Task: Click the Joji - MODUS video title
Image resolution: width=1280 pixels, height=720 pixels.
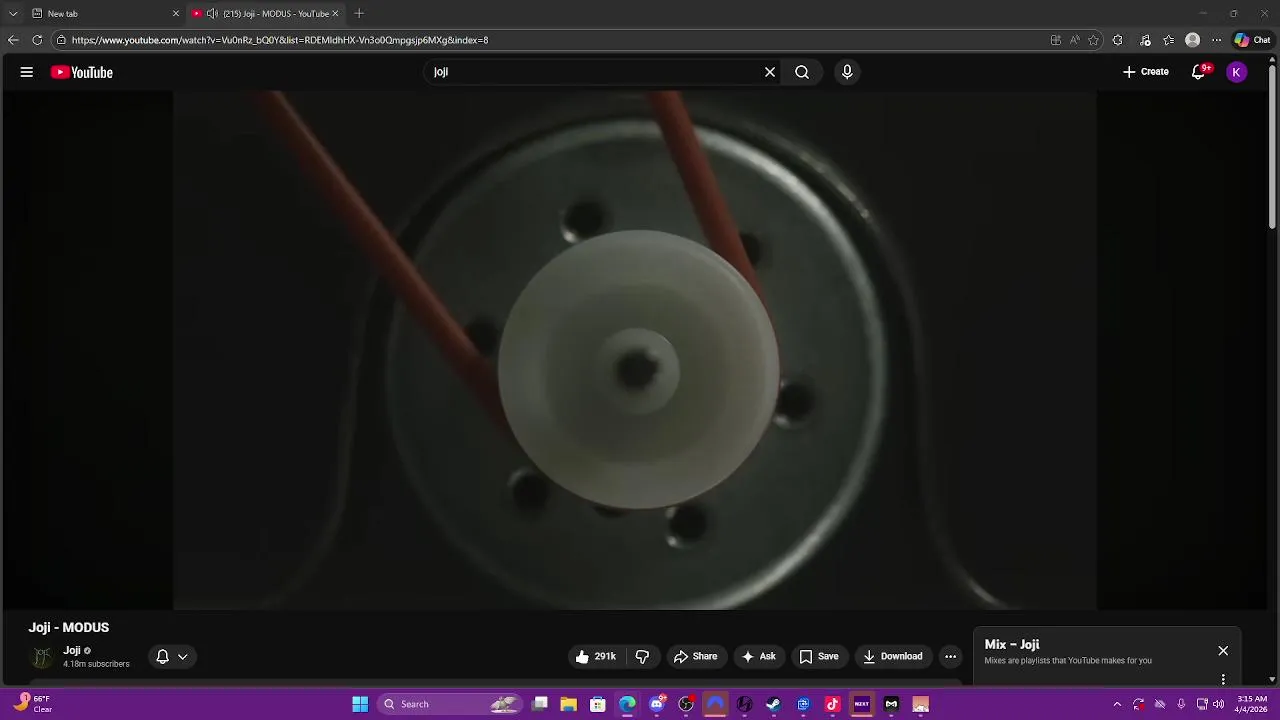Action: [x=69, y=628]
